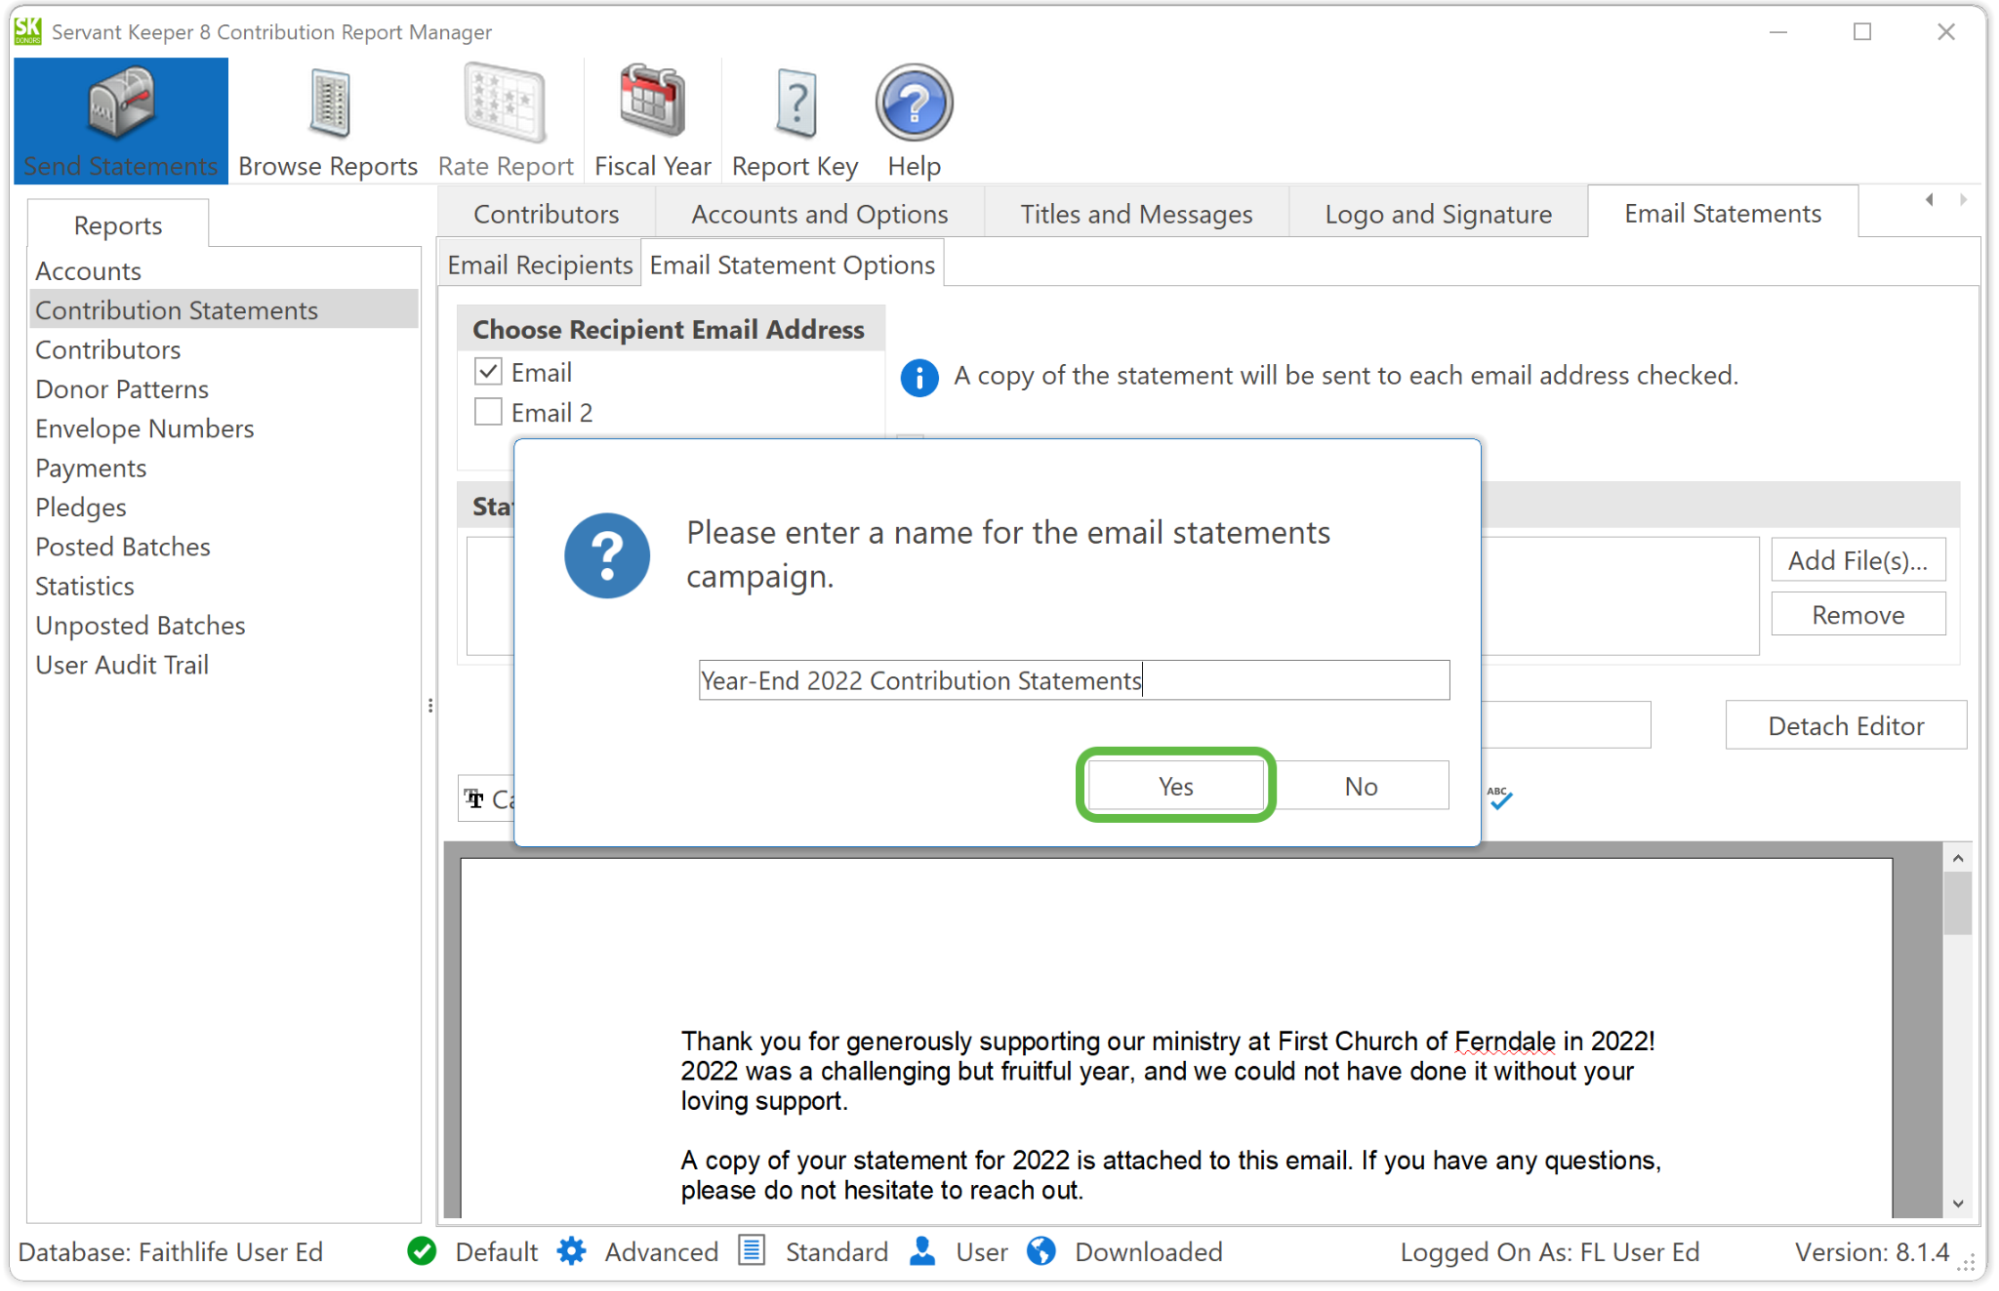Click the spell check ABC icon
This screenshot has width=1999, height=1291.
coord(1499,797)
